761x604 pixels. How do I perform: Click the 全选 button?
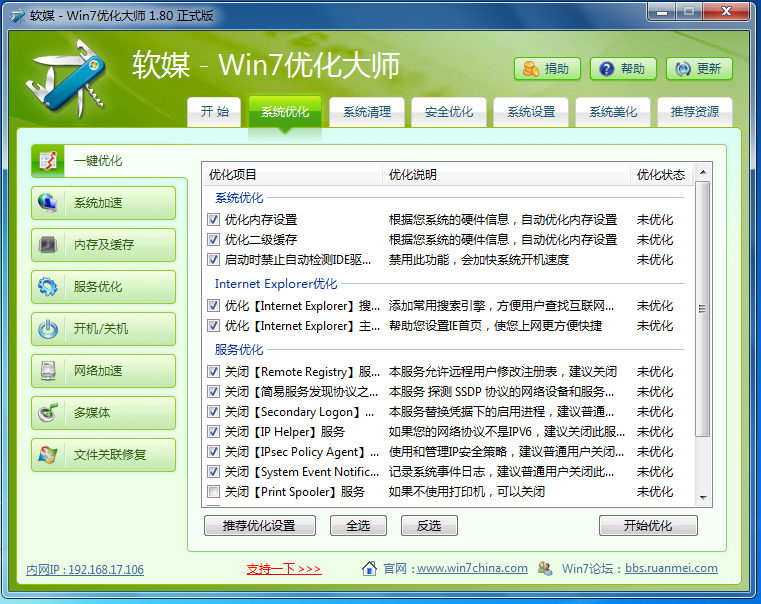point(358,525)
